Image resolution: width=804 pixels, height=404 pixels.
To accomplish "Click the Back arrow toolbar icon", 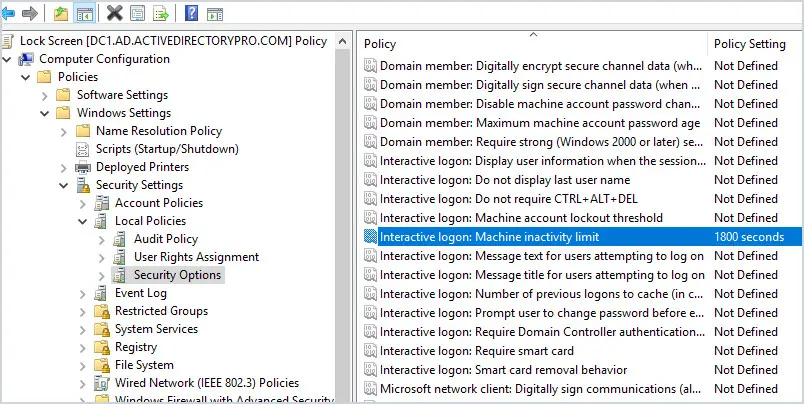I will 8,13.
